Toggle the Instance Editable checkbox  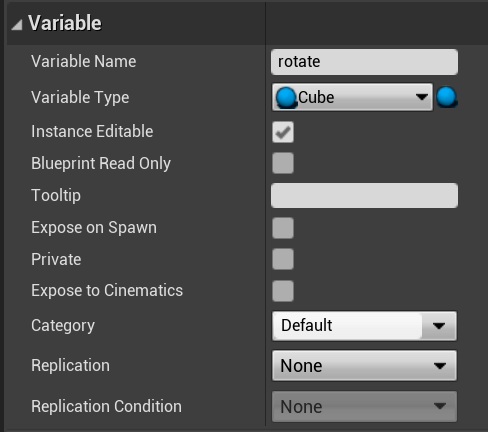tap(283, 132)
